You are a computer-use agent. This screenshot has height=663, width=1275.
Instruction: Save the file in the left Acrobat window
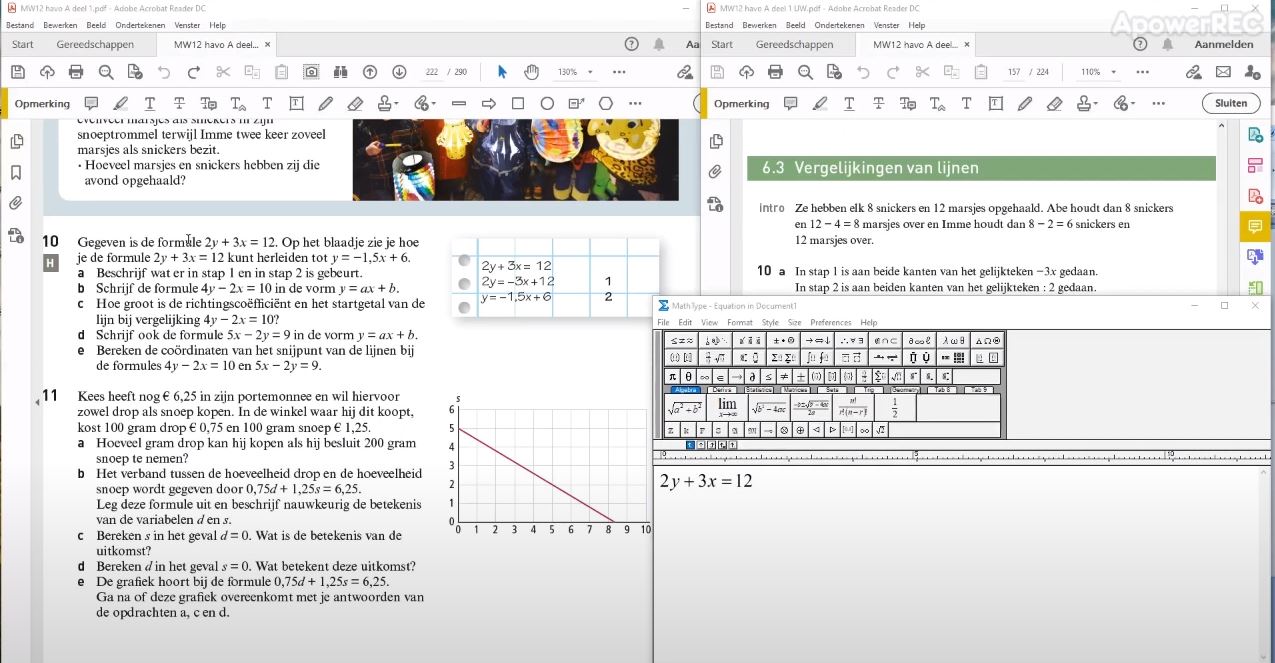coord(18,72)
